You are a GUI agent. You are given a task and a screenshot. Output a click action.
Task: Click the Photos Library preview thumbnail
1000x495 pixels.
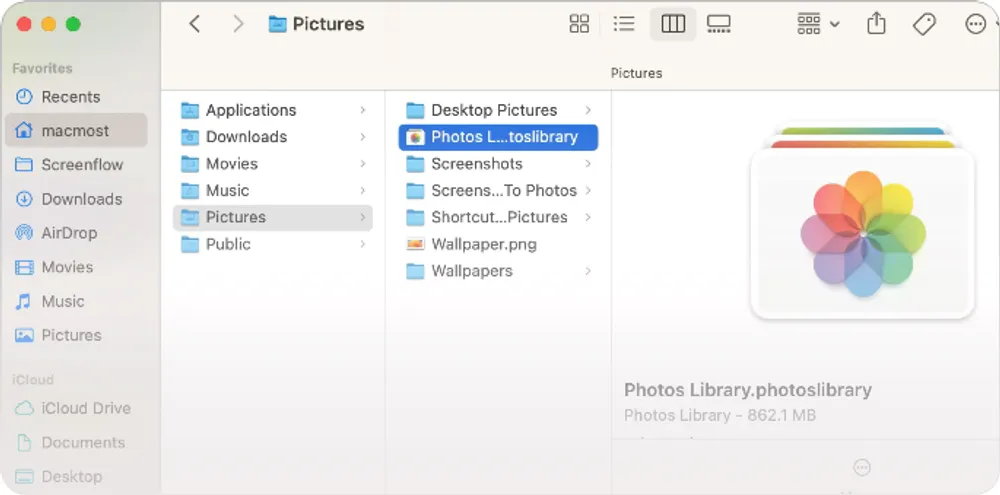[x=862, y=234]
